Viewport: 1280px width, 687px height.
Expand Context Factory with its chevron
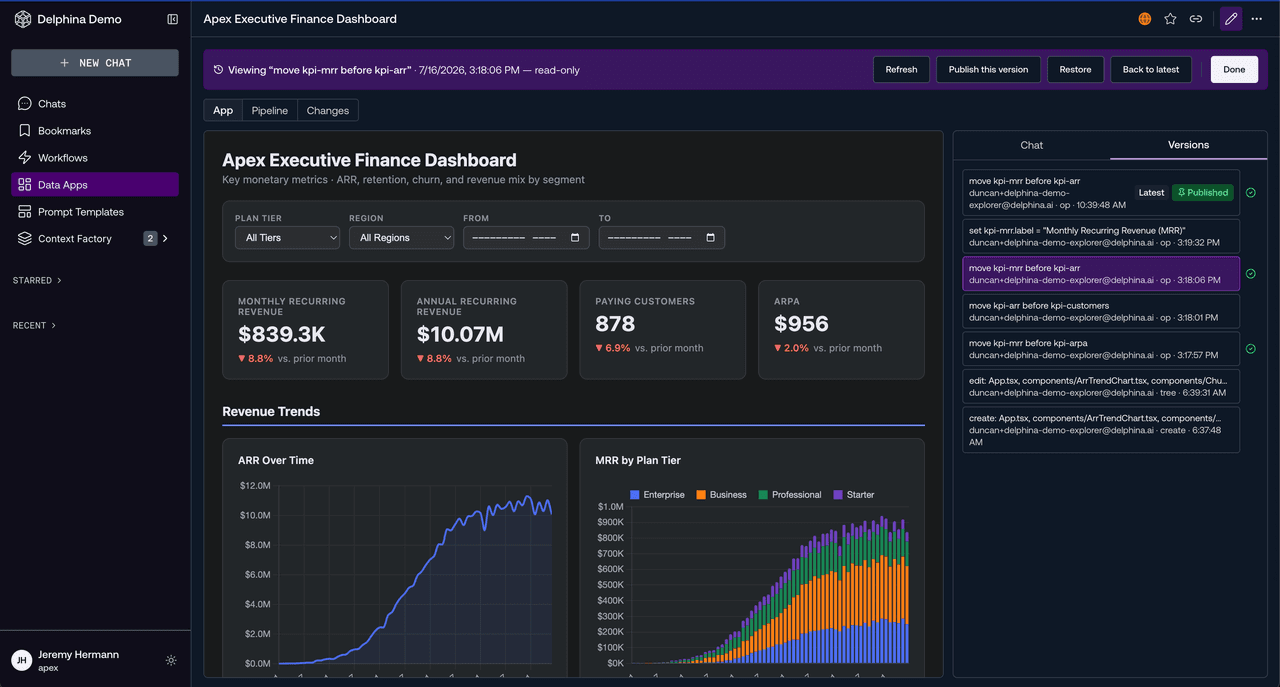tap(165, 238)
